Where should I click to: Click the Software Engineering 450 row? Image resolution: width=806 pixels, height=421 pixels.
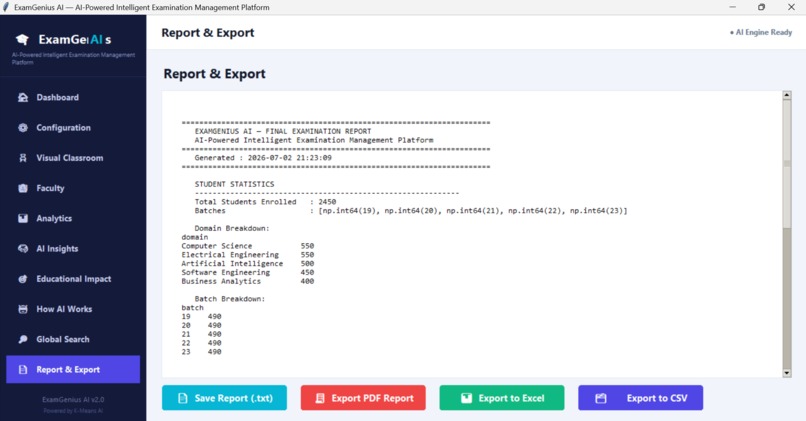(x=248, y=272)
